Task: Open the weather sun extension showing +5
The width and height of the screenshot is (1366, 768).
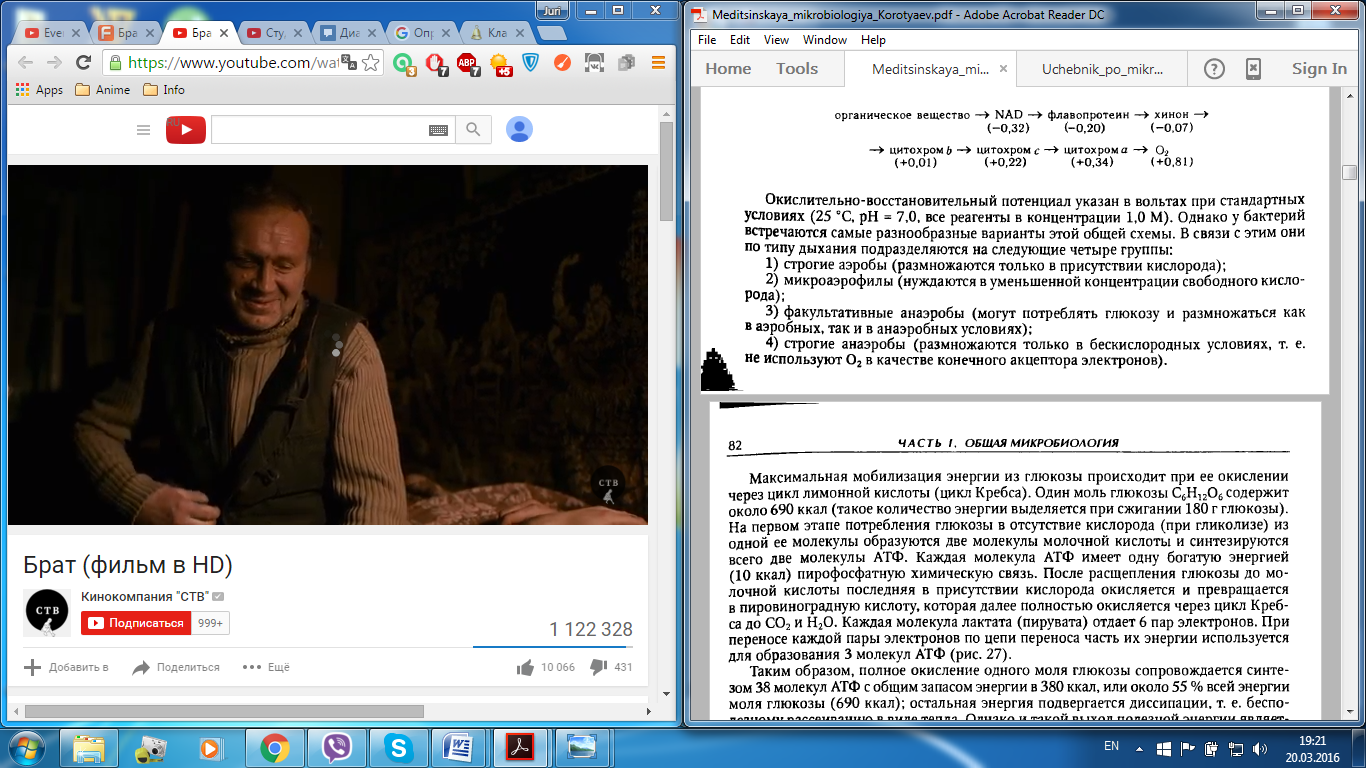Action: click(x=500, y=64)
